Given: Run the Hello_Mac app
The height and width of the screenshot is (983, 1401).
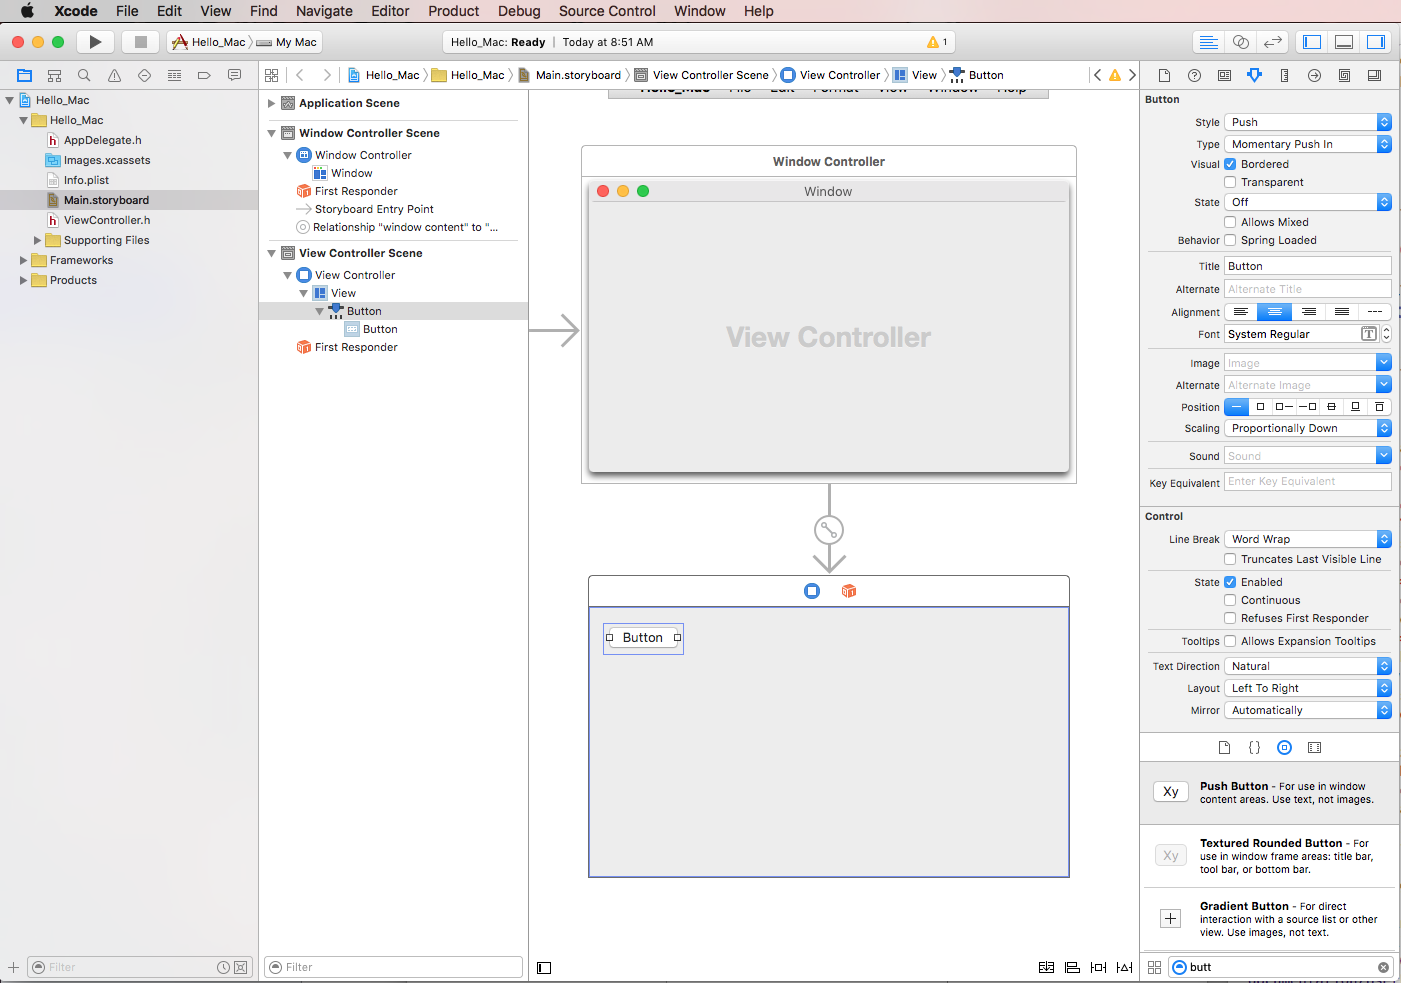Looking at the screenshot, I should 95,41.
